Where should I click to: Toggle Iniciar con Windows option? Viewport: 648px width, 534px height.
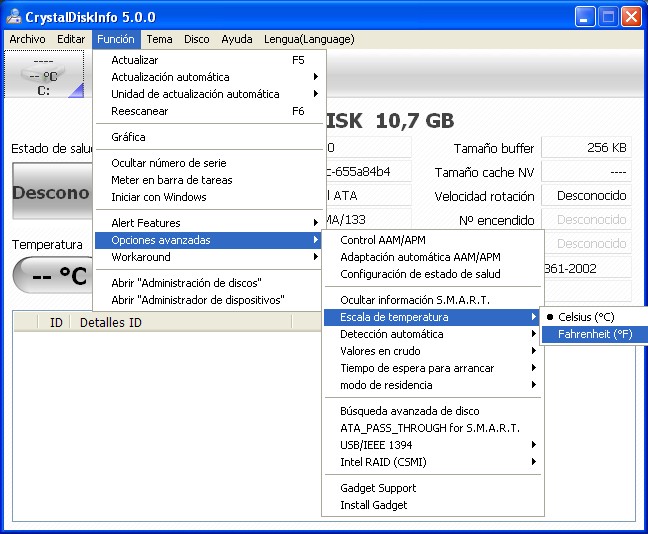coord(208,197)
